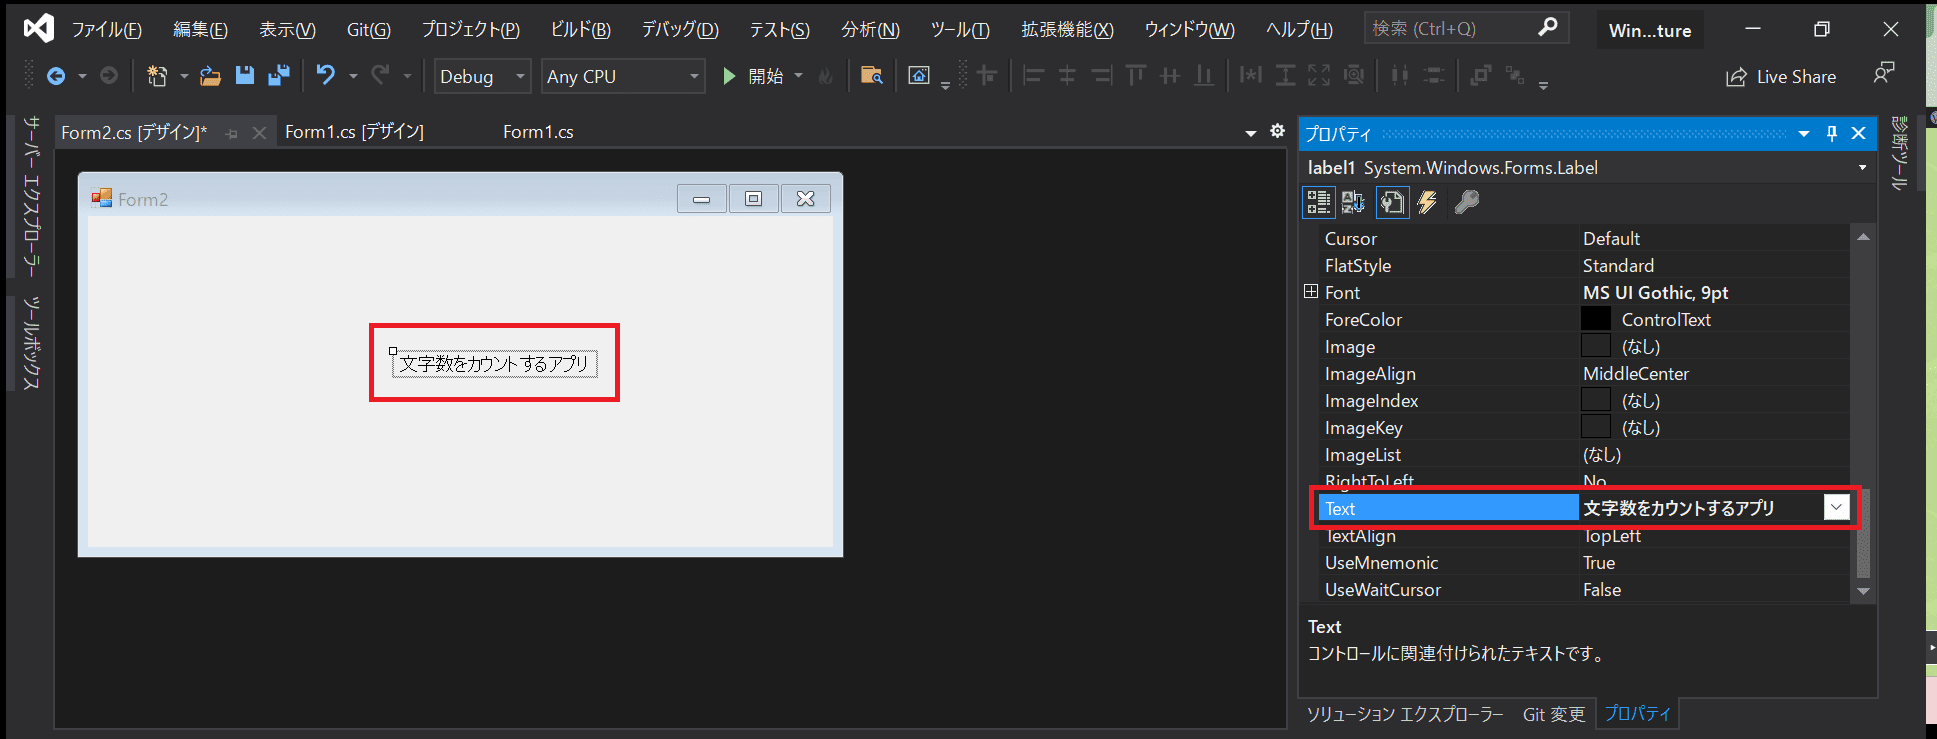The height and width of the screenshot is (739, 1937).
Task: Click the Property Pages wrench icon
Action: coord(1466,202)
